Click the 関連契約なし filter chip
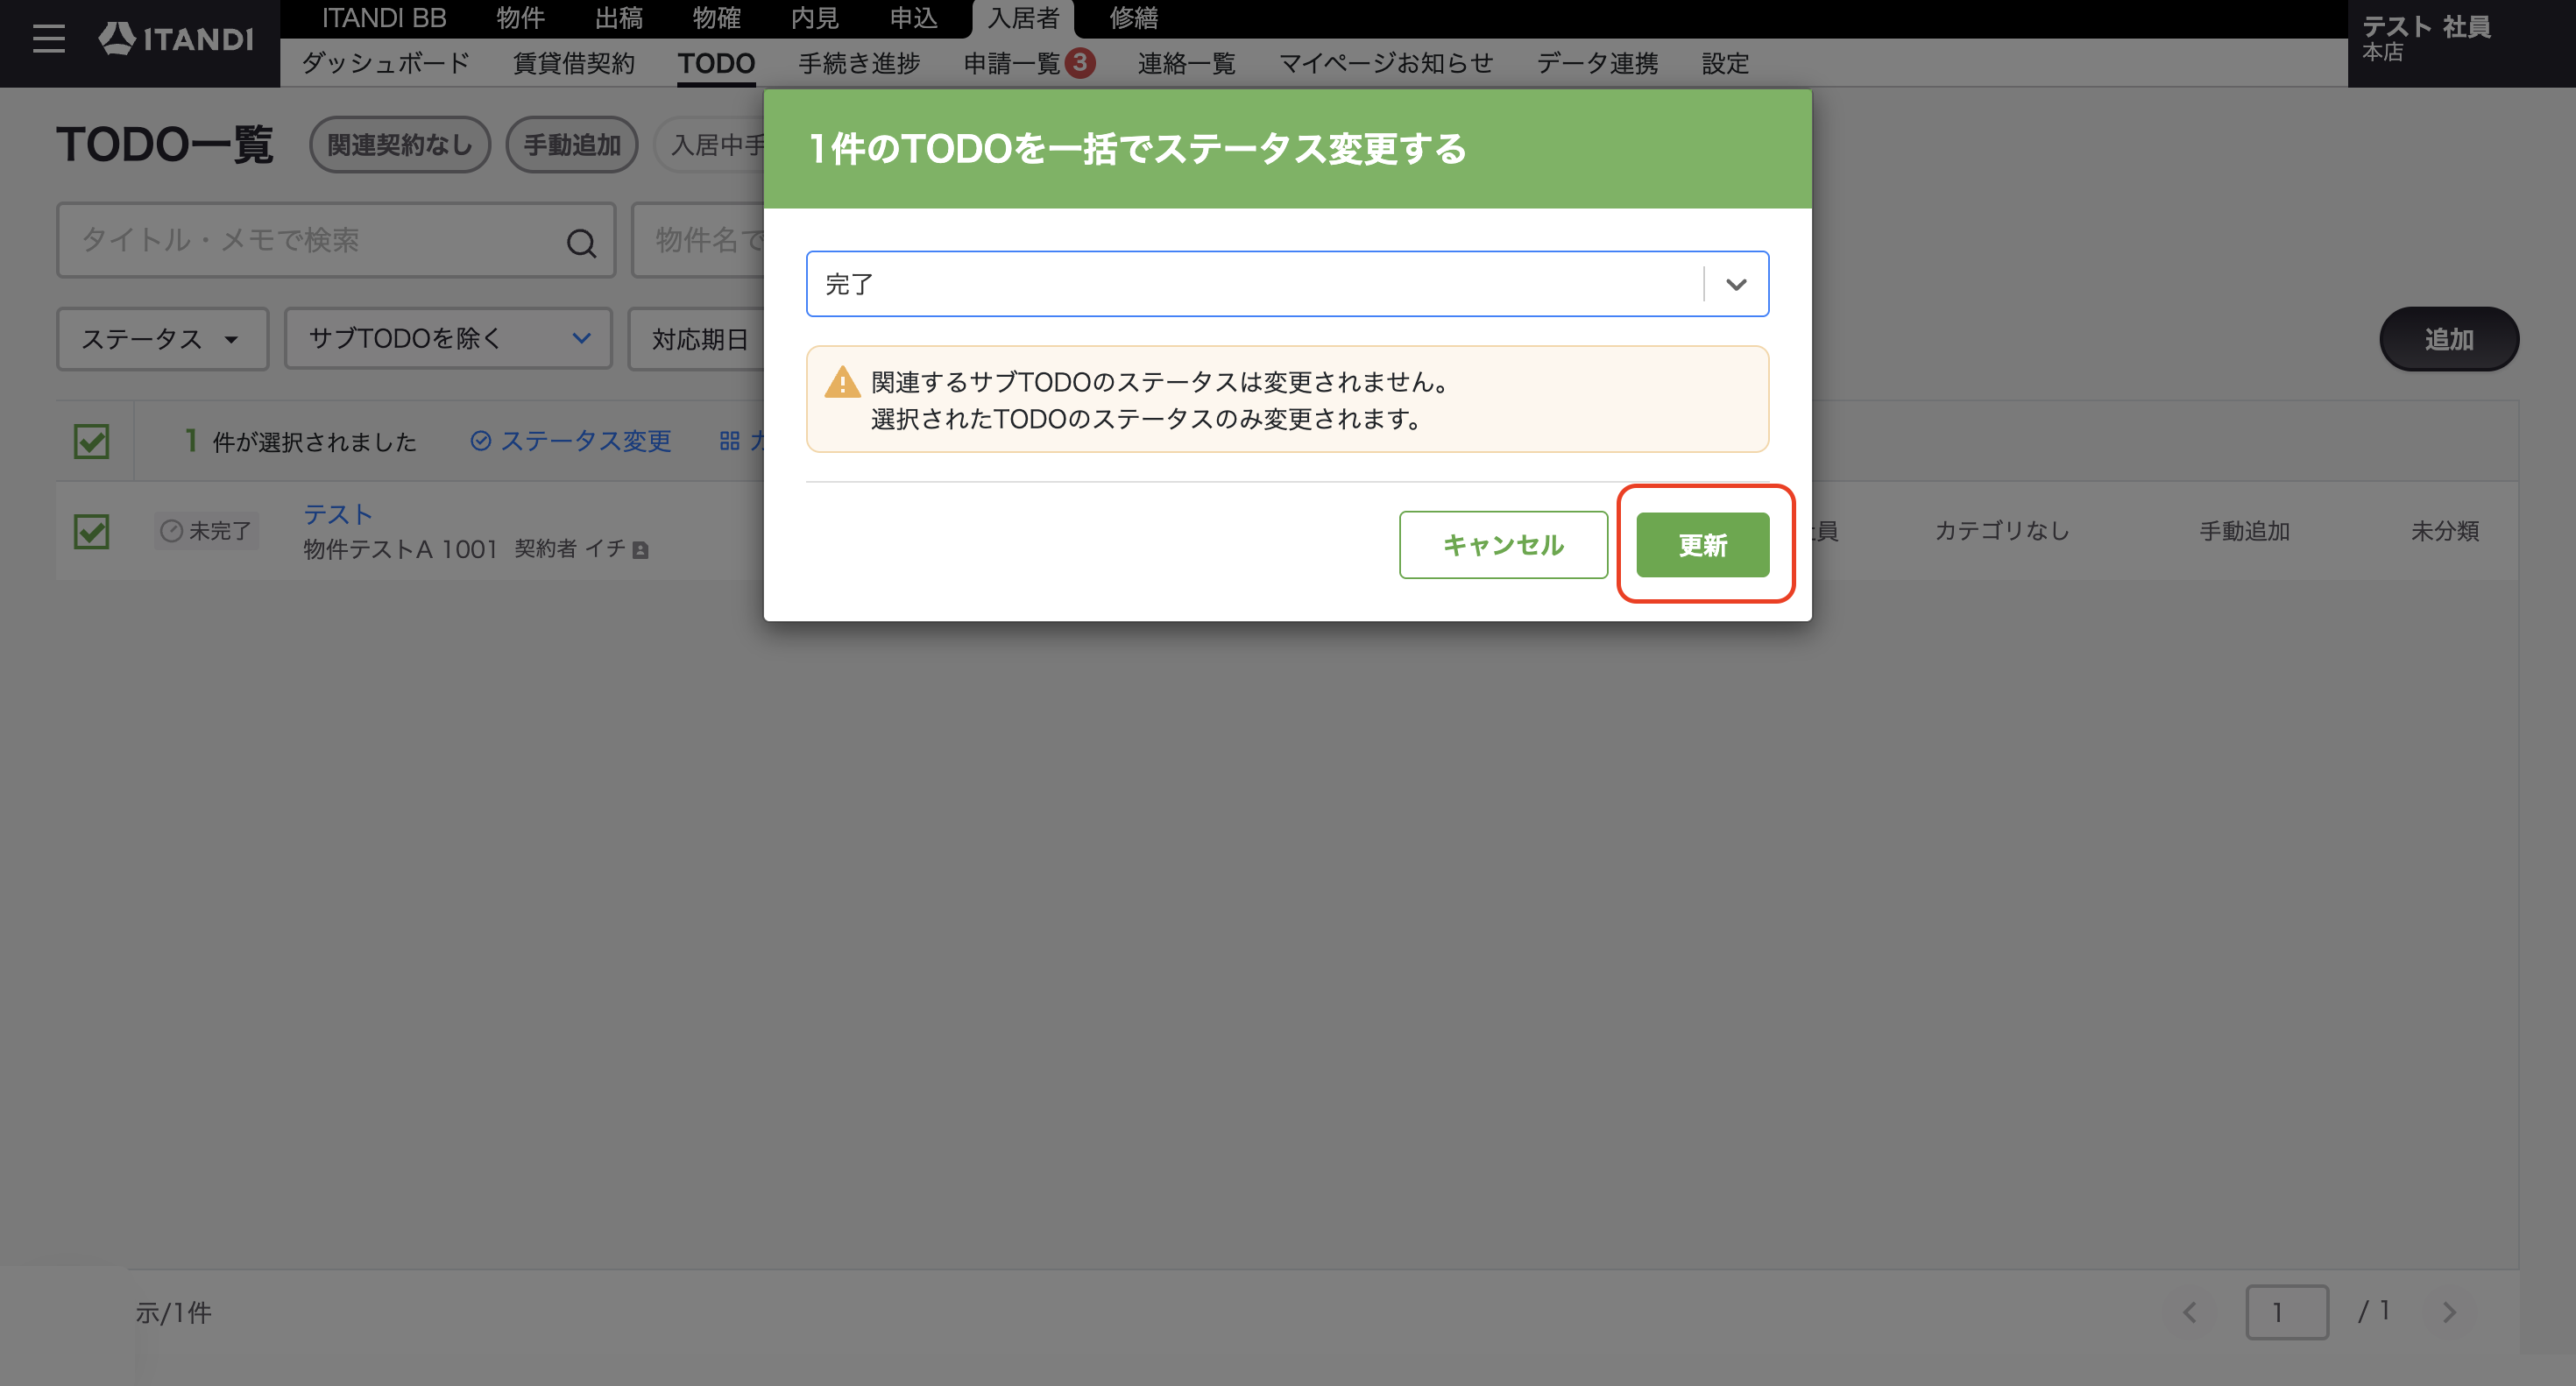2576x1386 pixels. [400, 145]
